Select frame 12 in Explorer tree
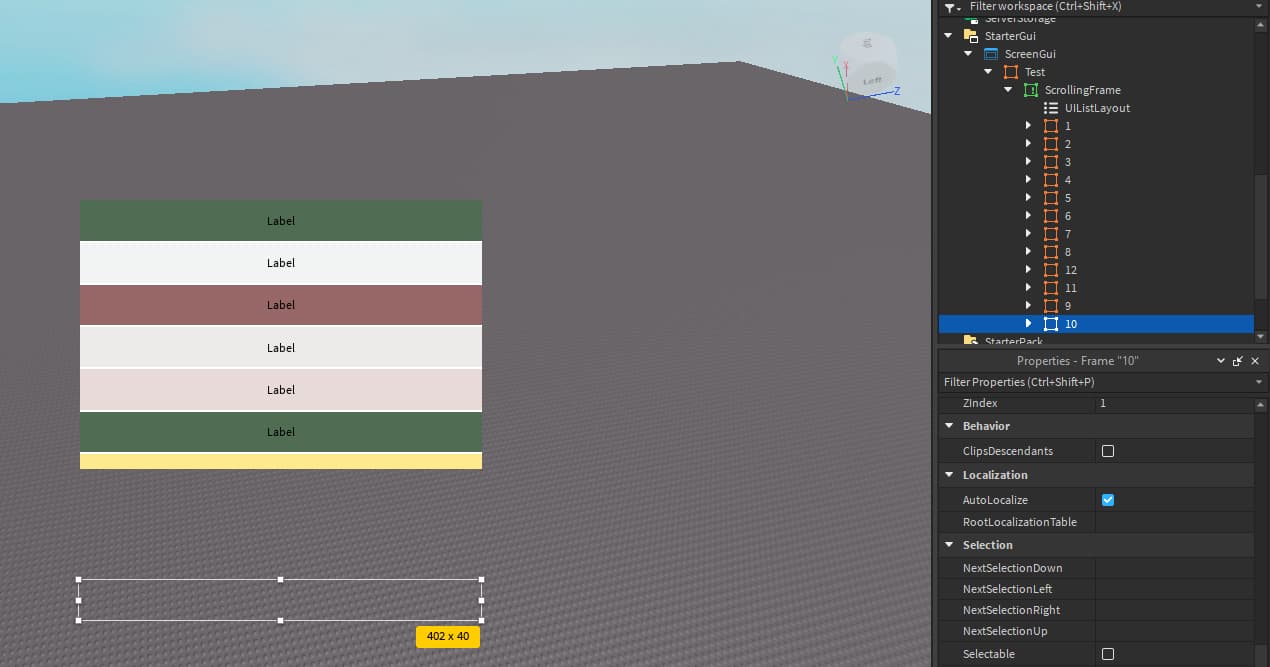Screen dimensions: 1270x667 click(1071, 270)
